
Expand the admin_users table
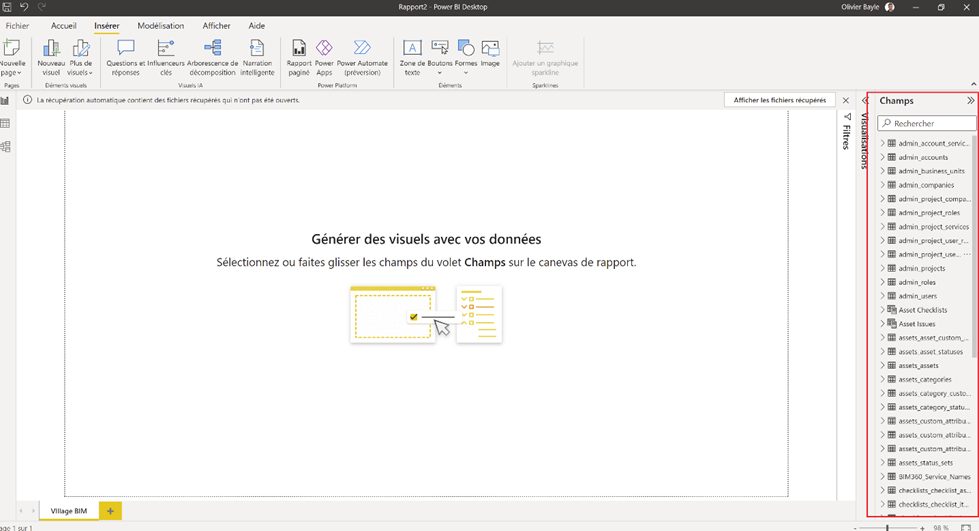[x=883, y=296]
